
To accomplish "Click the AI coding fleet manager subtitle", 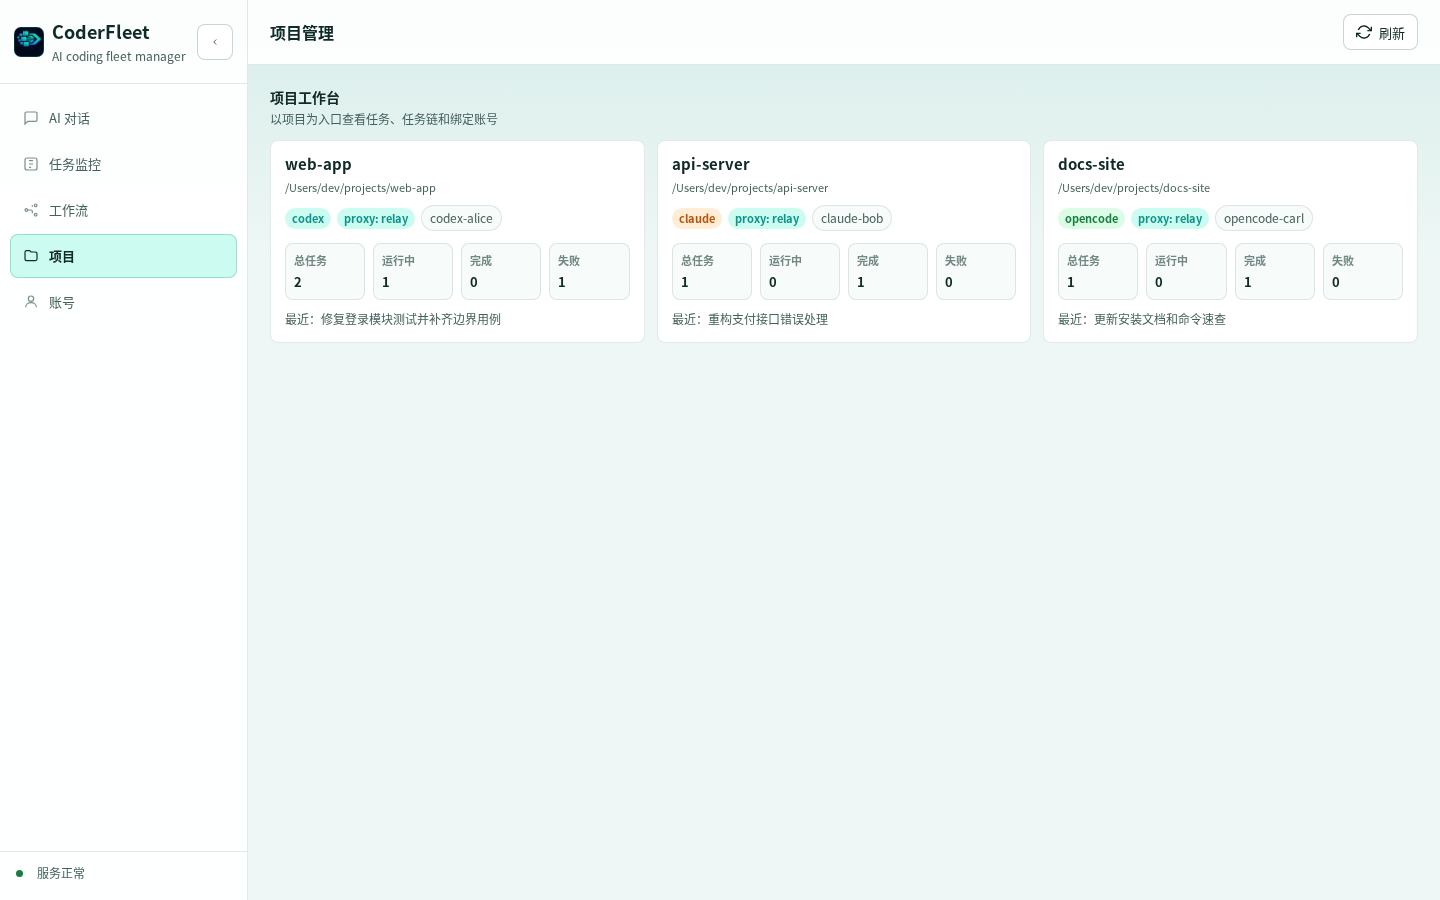I will (119, 57).
